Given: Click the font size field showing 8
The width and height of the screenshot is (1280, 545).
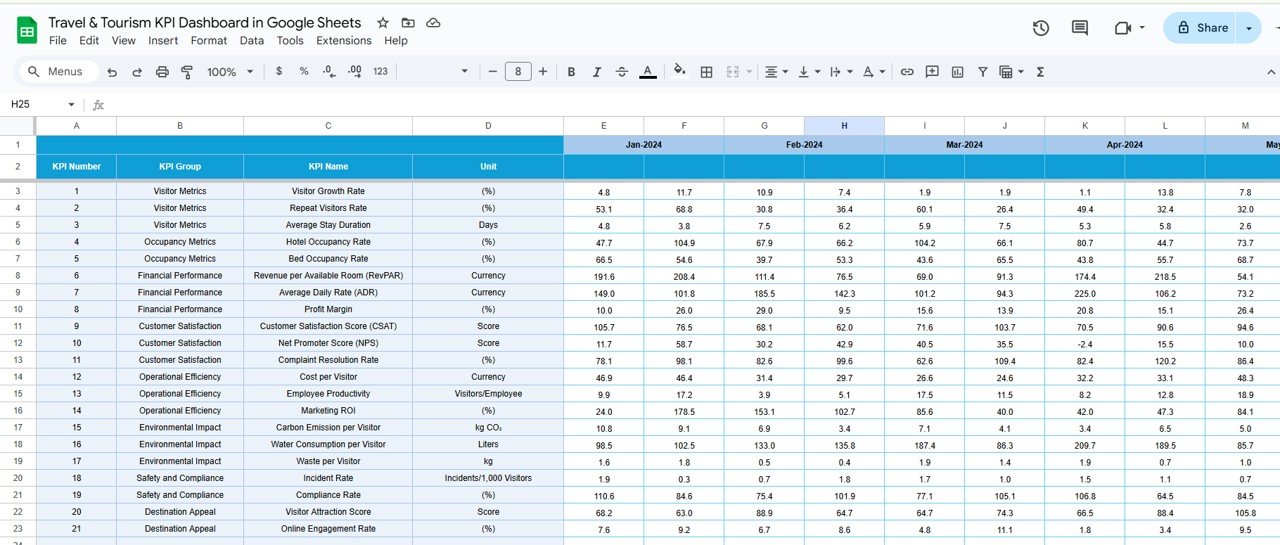Looking at the screenshot, I should click(x=518, y=72).
